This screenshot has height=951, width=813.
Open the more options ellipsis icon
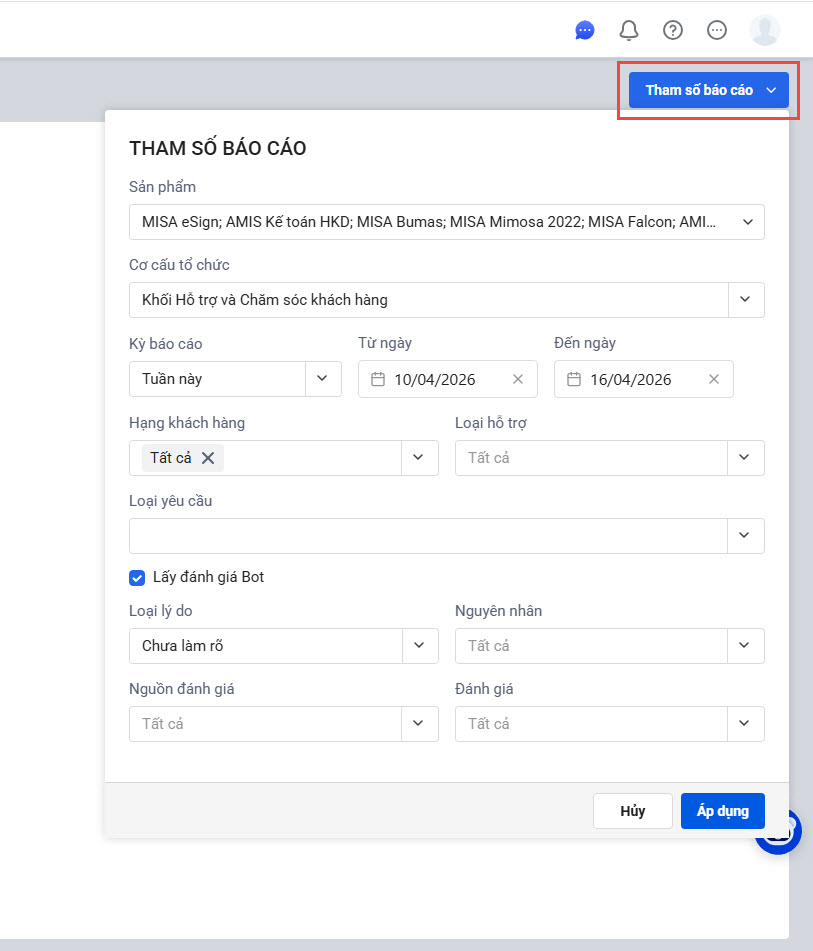click(x=717, y=30)
